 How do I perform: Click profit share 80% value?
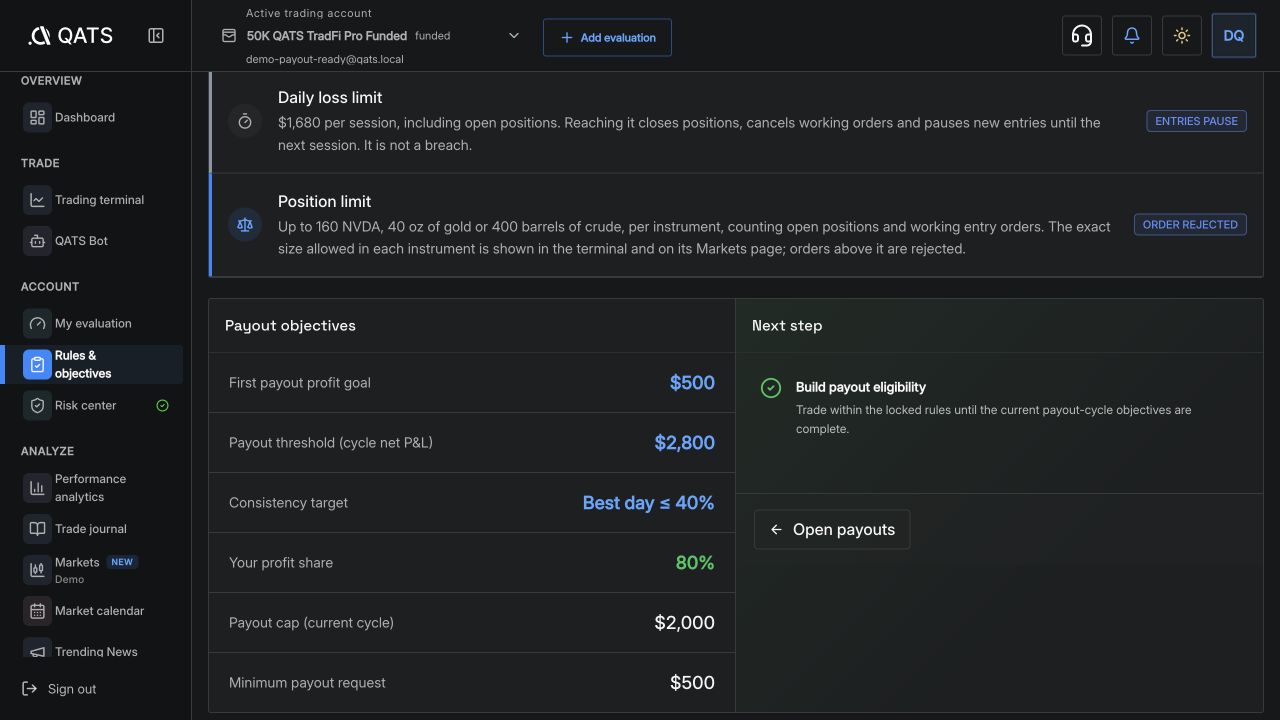[695, 563]
